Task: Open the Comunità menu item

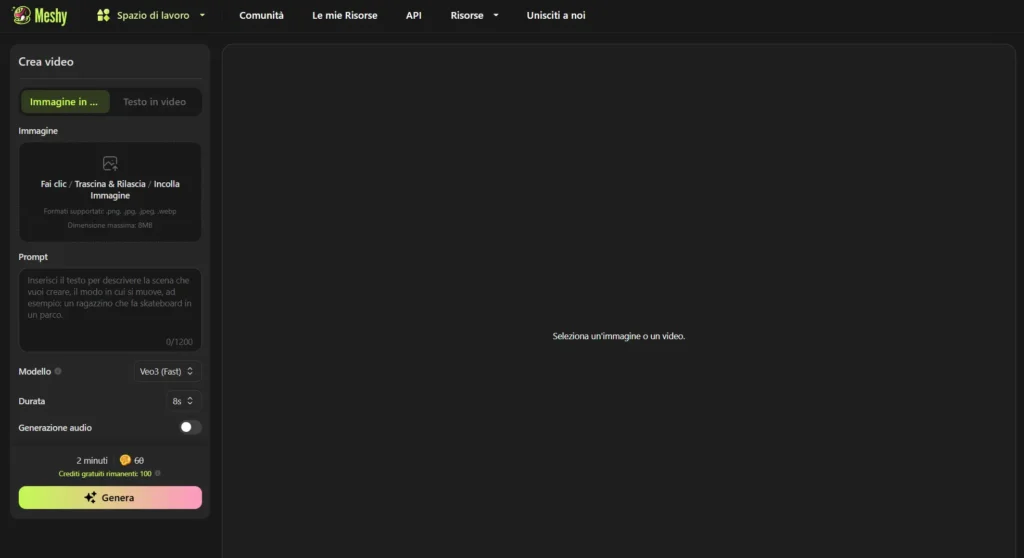Action: [261, 16]
